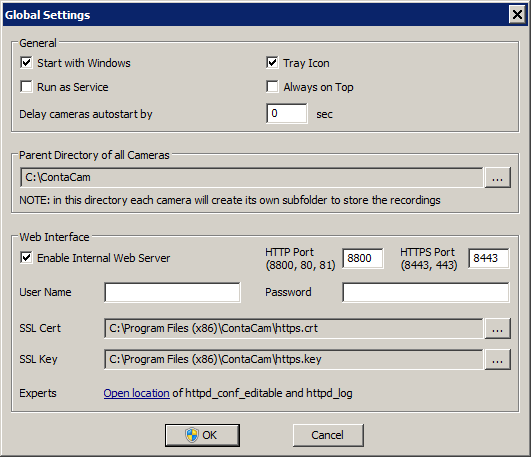
Task: Click the 'sec' unit label
Action: pyautogui.click(x=324, y=115)
